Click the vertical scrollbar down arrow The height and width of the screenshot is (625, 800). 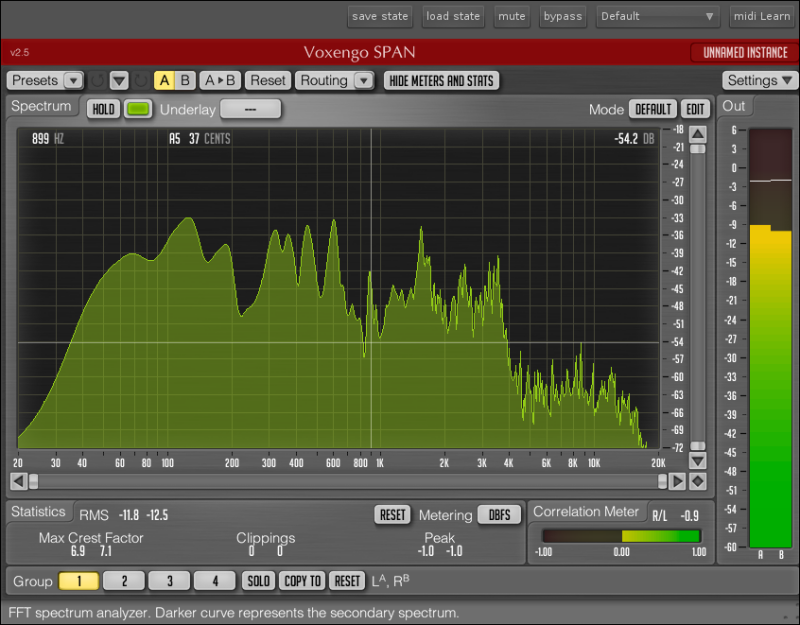[x=698, y=461]
